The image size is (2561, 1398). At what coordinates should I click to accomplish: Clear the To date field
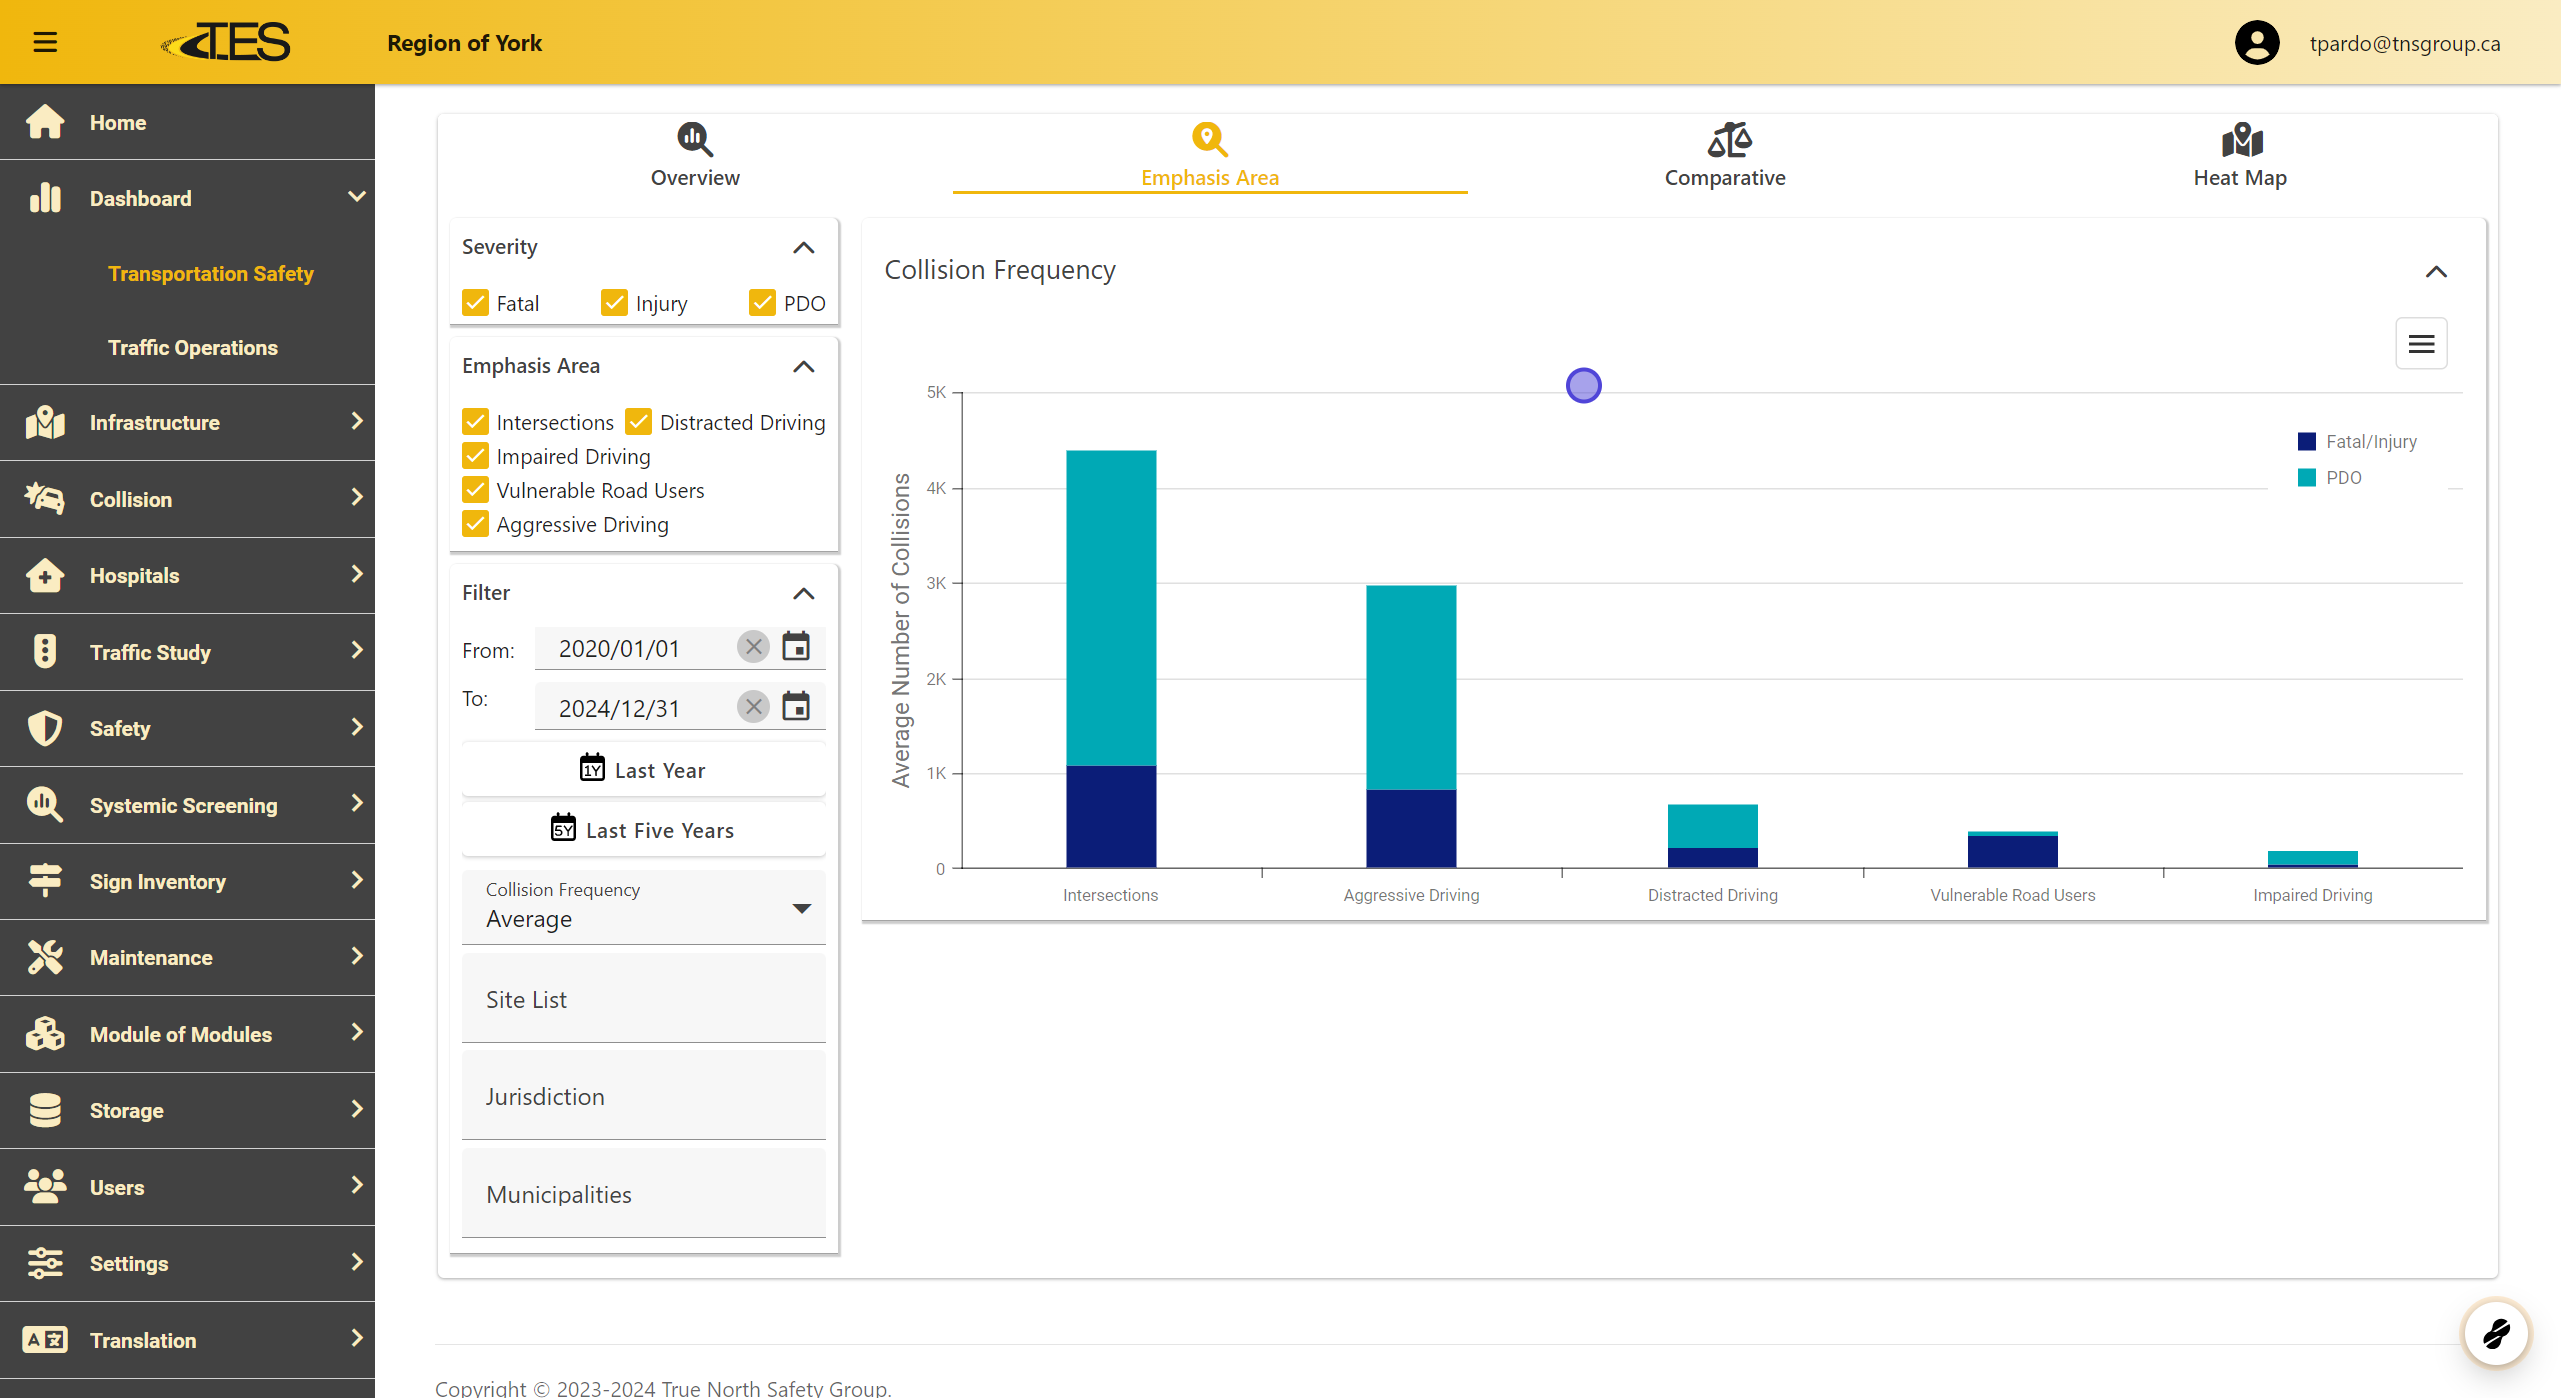pos(753,707)
